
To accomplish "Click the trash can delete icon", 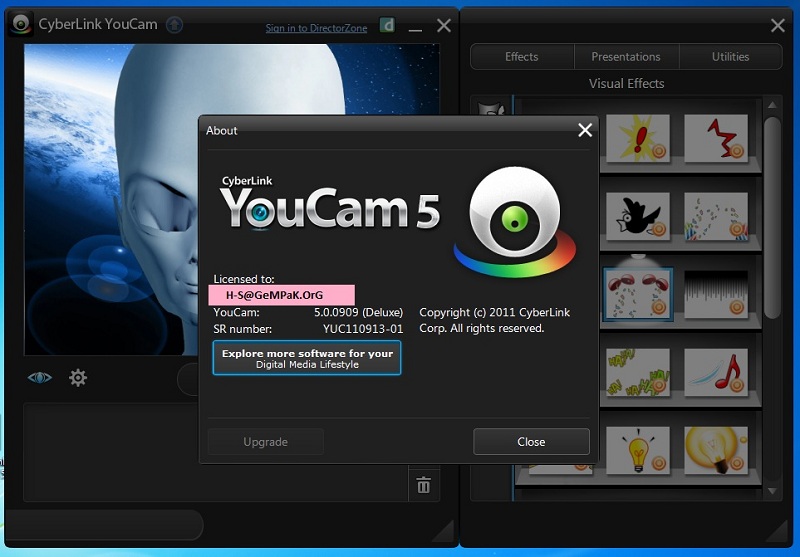I will pos(423,485).
